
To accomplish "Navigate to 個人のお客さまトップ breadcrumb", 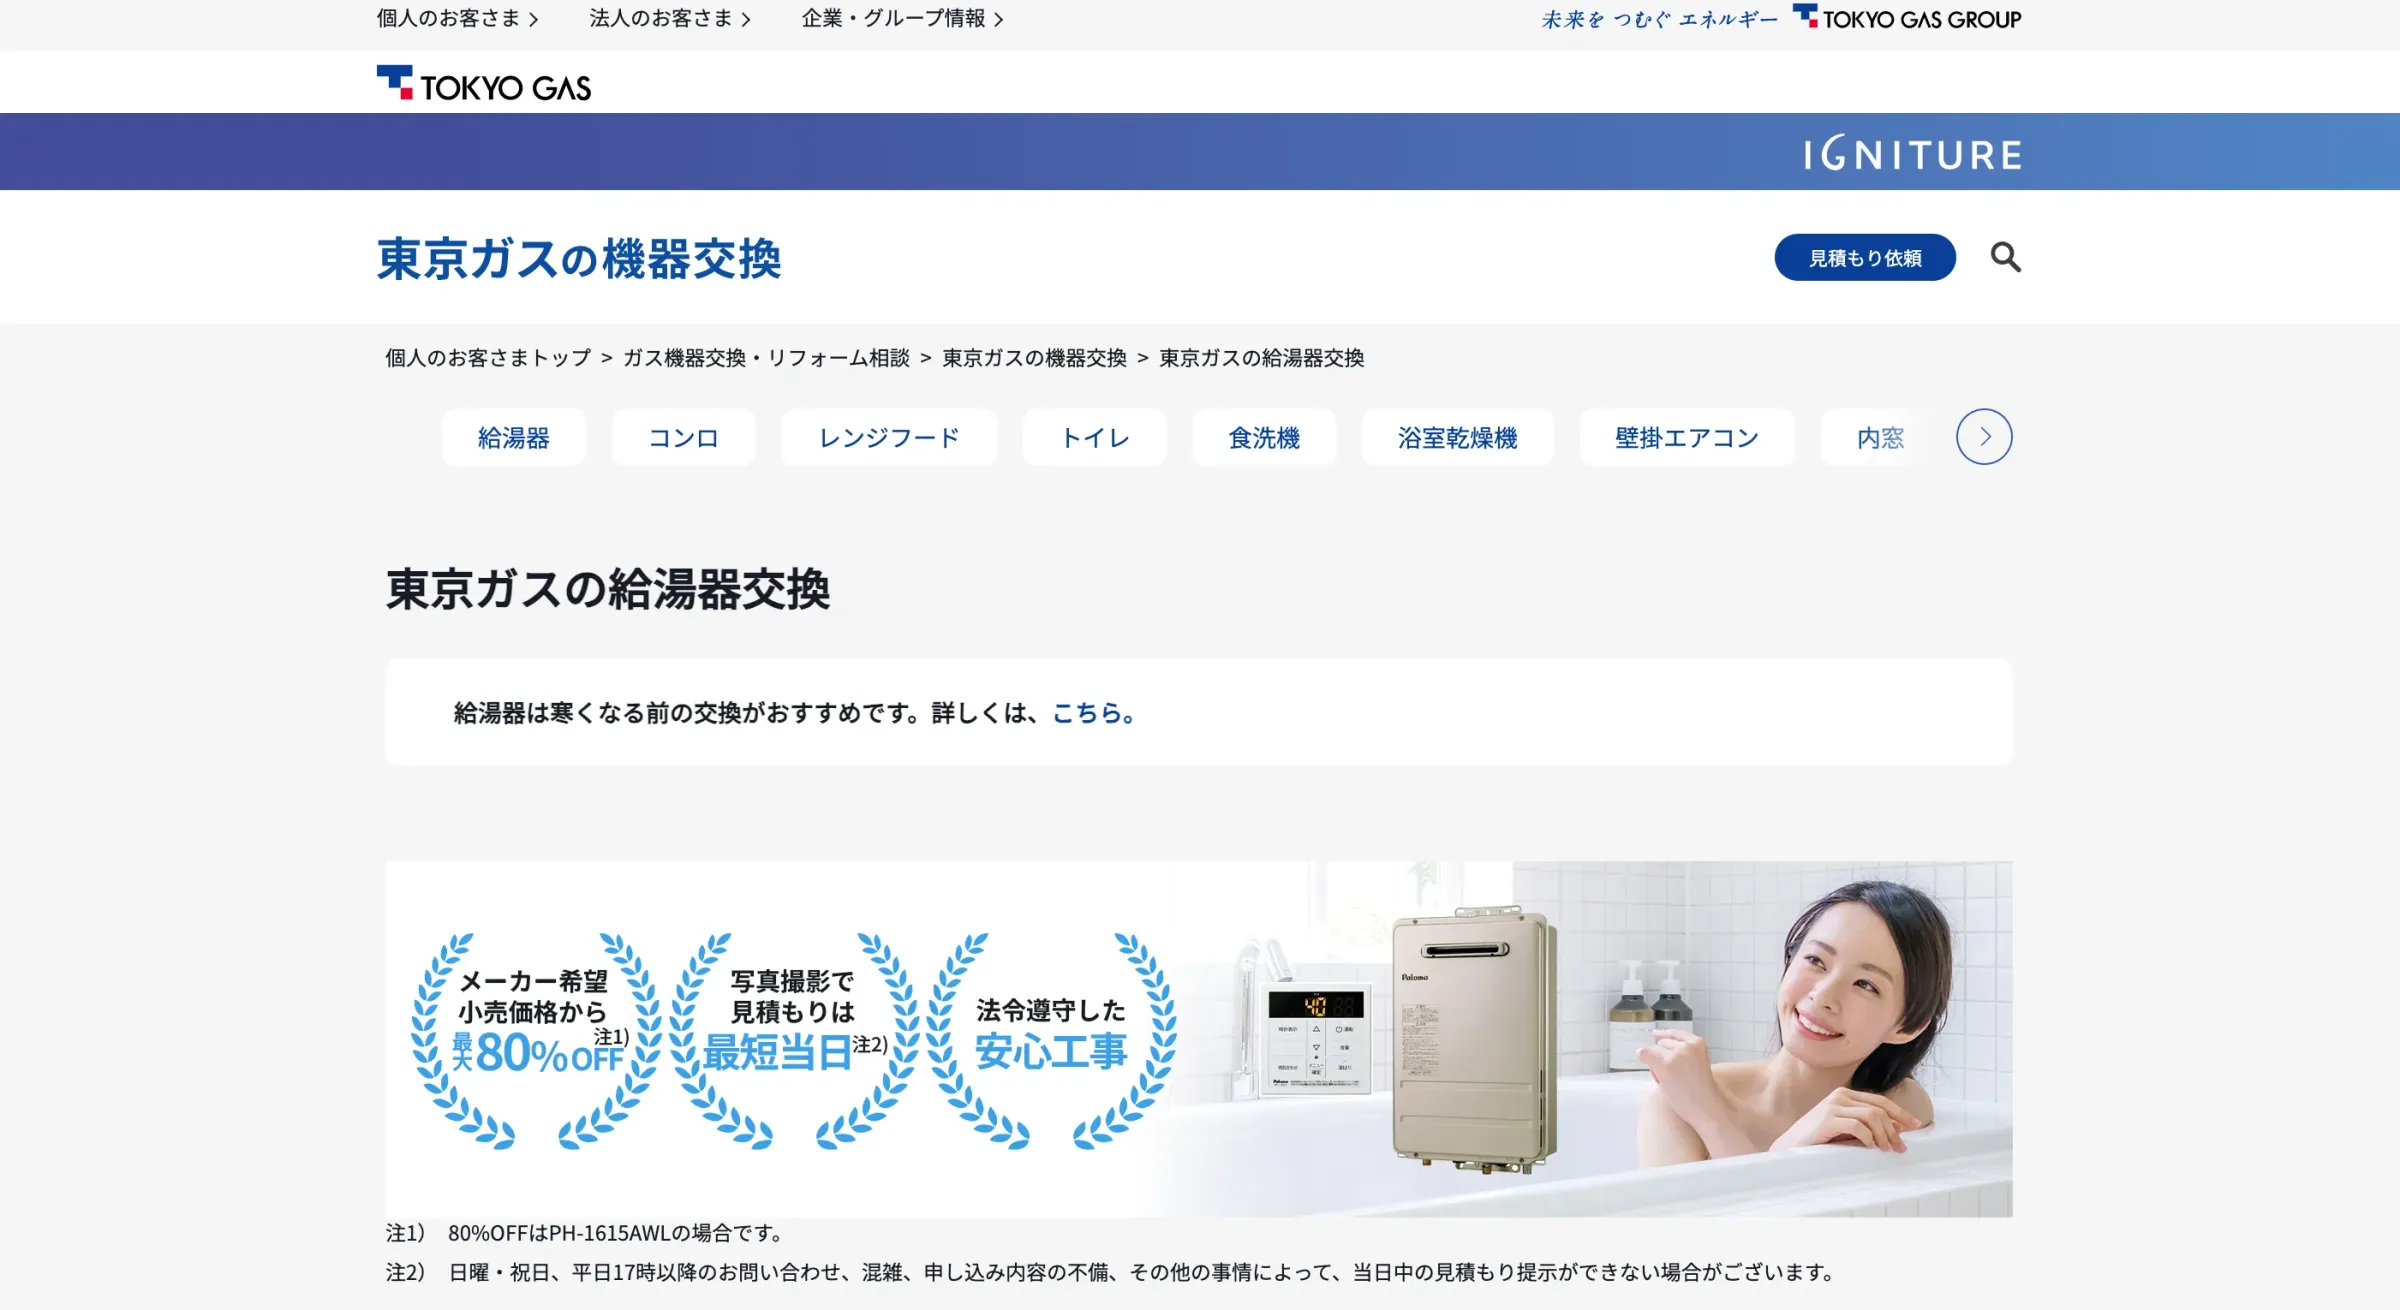I will 485,358.
